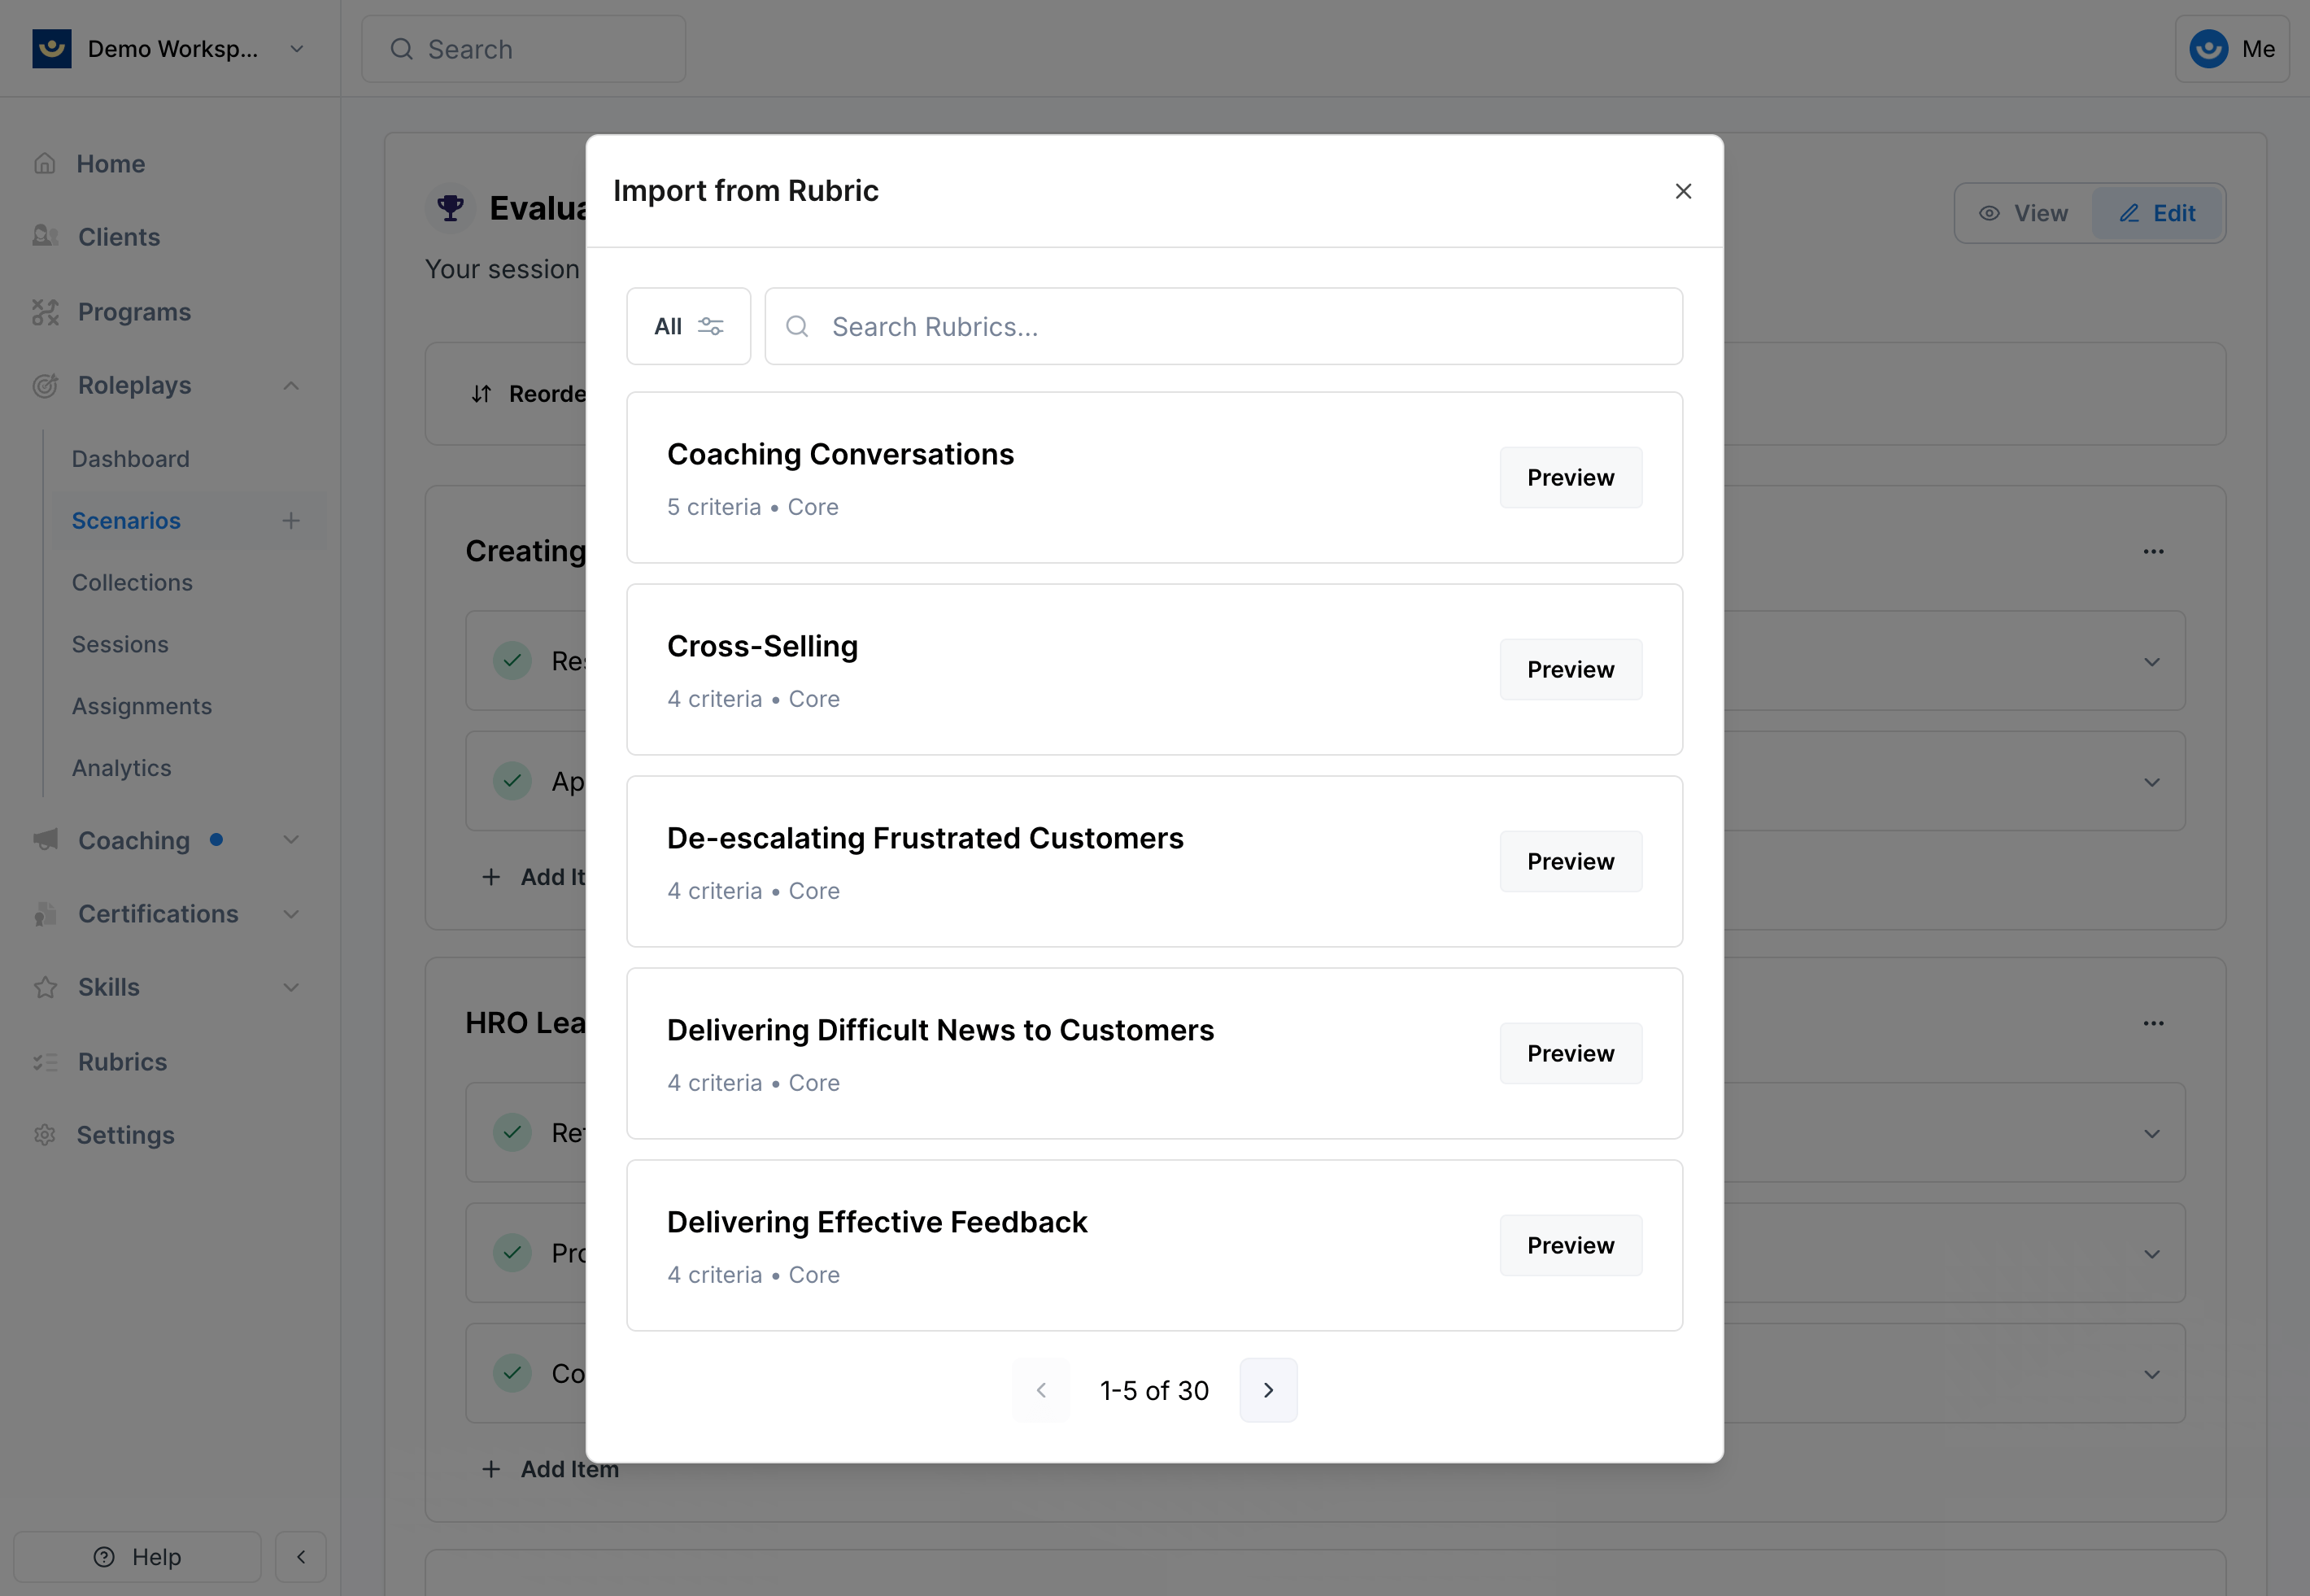Open Analytics in the sidebar
2310x1596 pixels.
121,769
